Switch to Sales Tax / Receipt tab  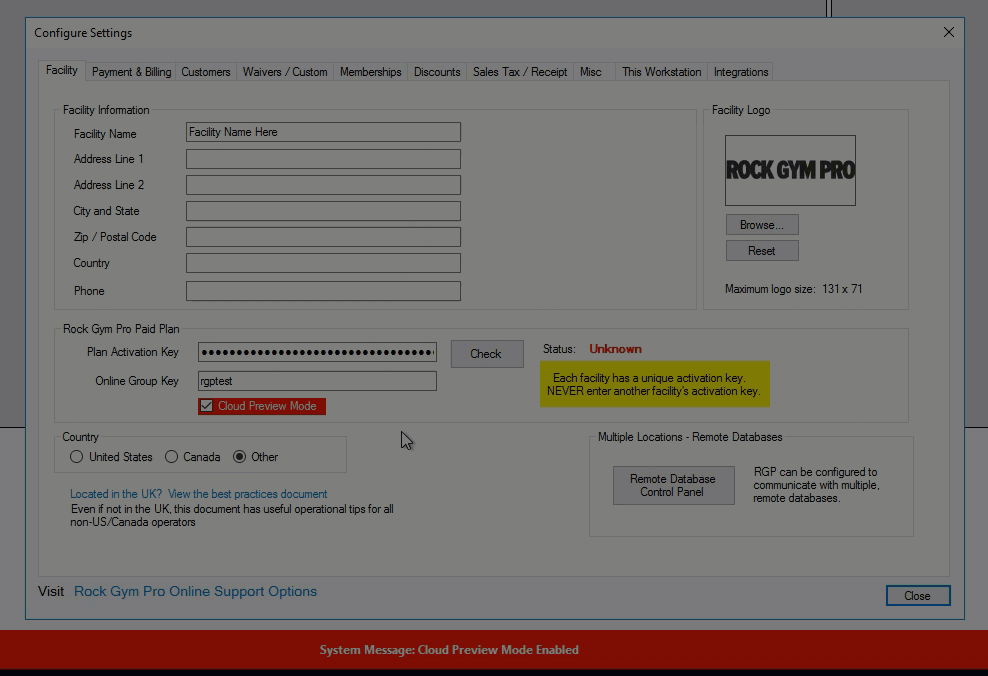tap(520, 72)
